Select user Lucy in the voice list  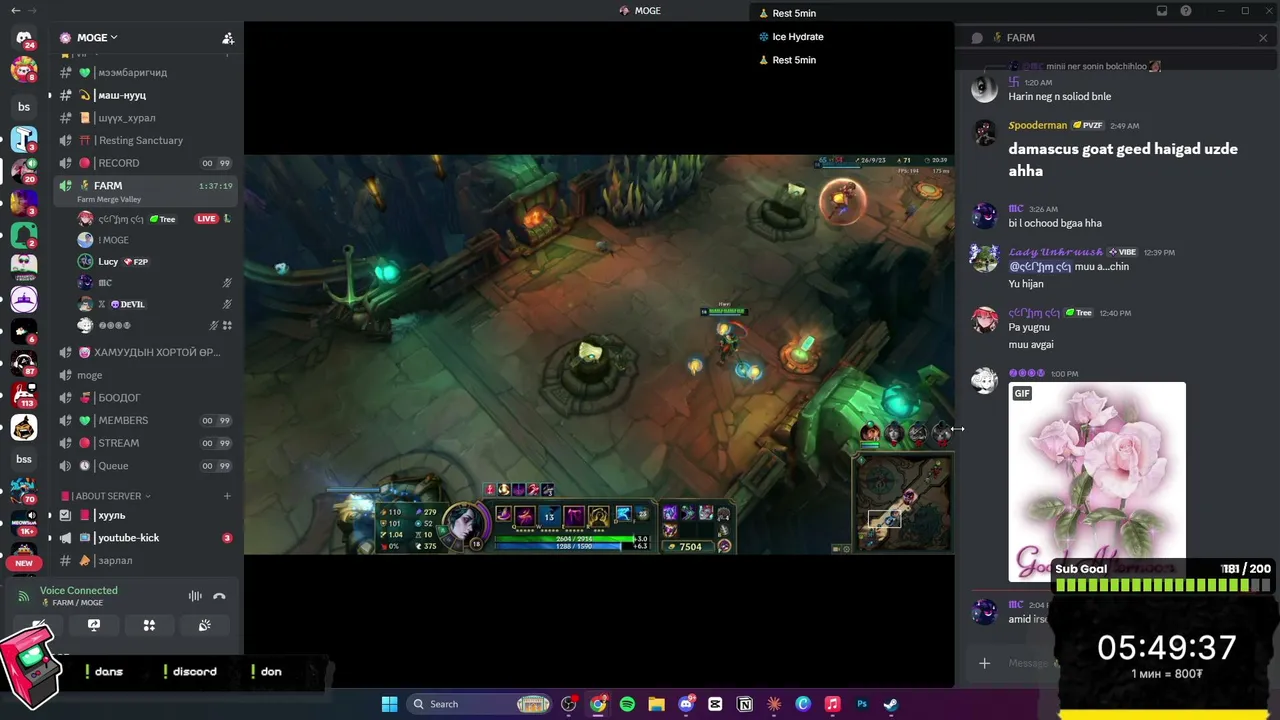coord(155,261)
